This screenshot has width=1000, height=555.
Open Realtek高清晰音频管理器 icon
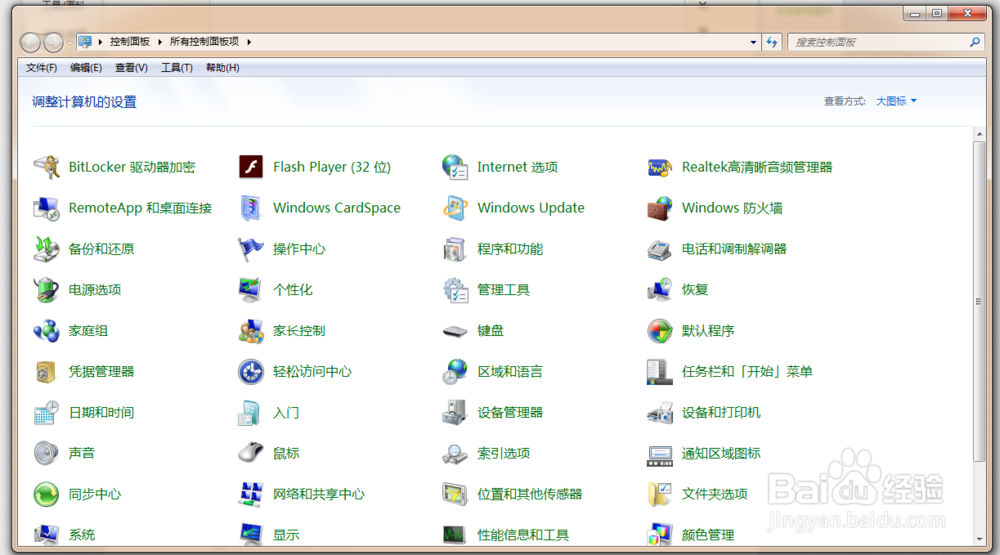(659, 167)
